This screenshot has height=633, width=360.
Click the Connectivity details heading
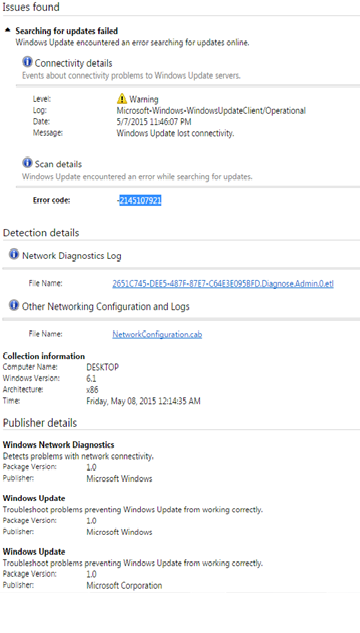73,63
